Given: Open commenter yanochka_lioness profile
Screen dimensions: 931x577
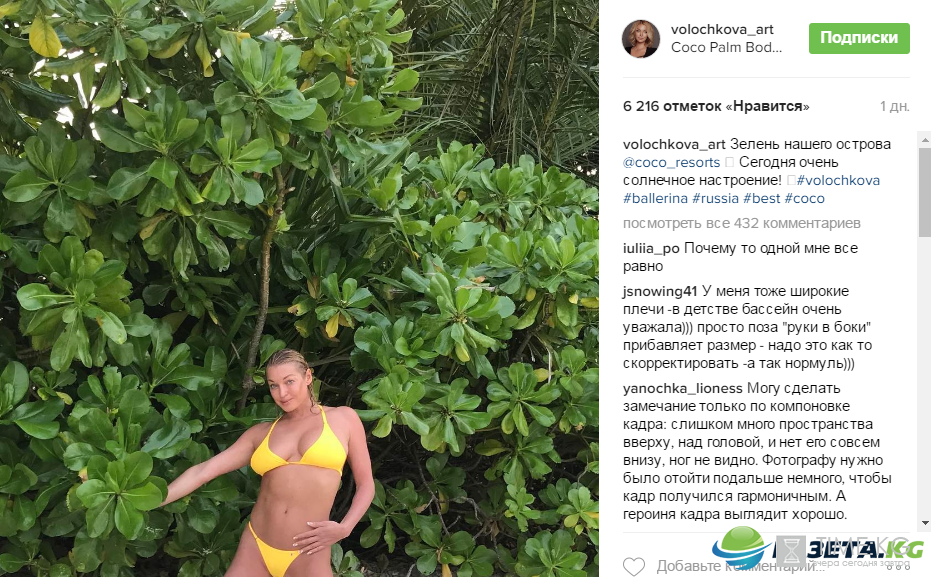Looking at the screenshot, I should click(682, 388).
